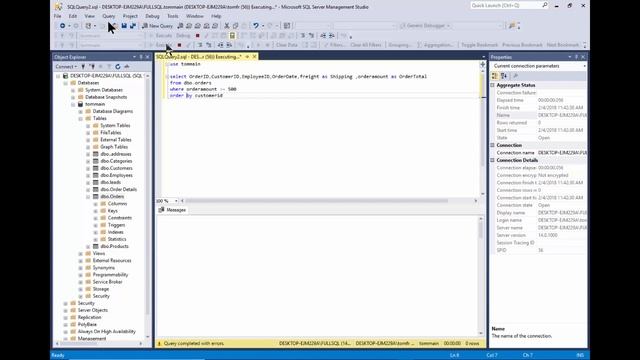
Task: Click the editor horizontal scrollbar
Action: coord(317,201)
